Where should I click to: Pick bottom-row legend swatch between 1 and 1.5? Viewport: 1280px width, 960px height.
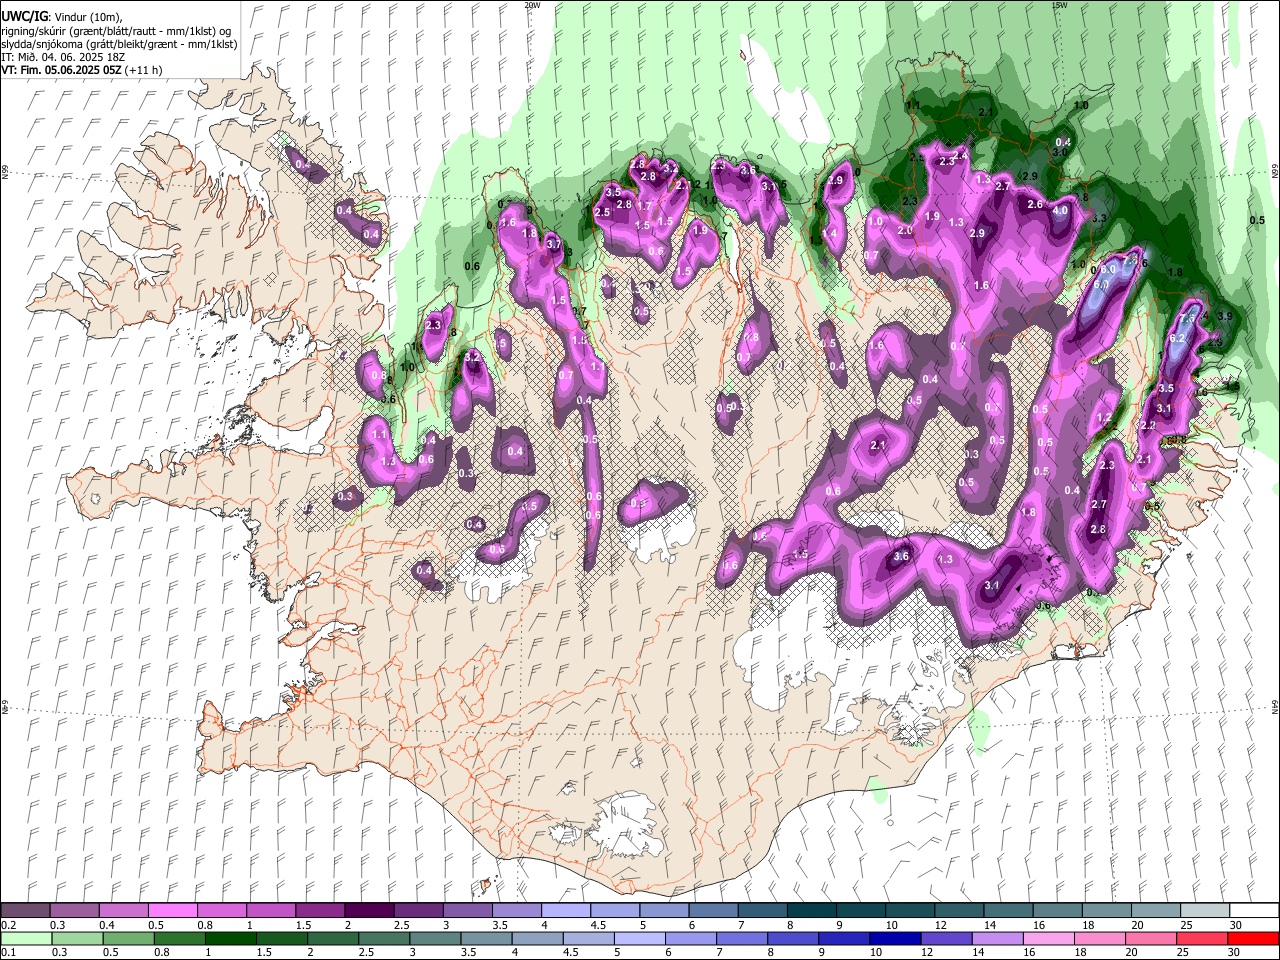(x=231, y=938)
